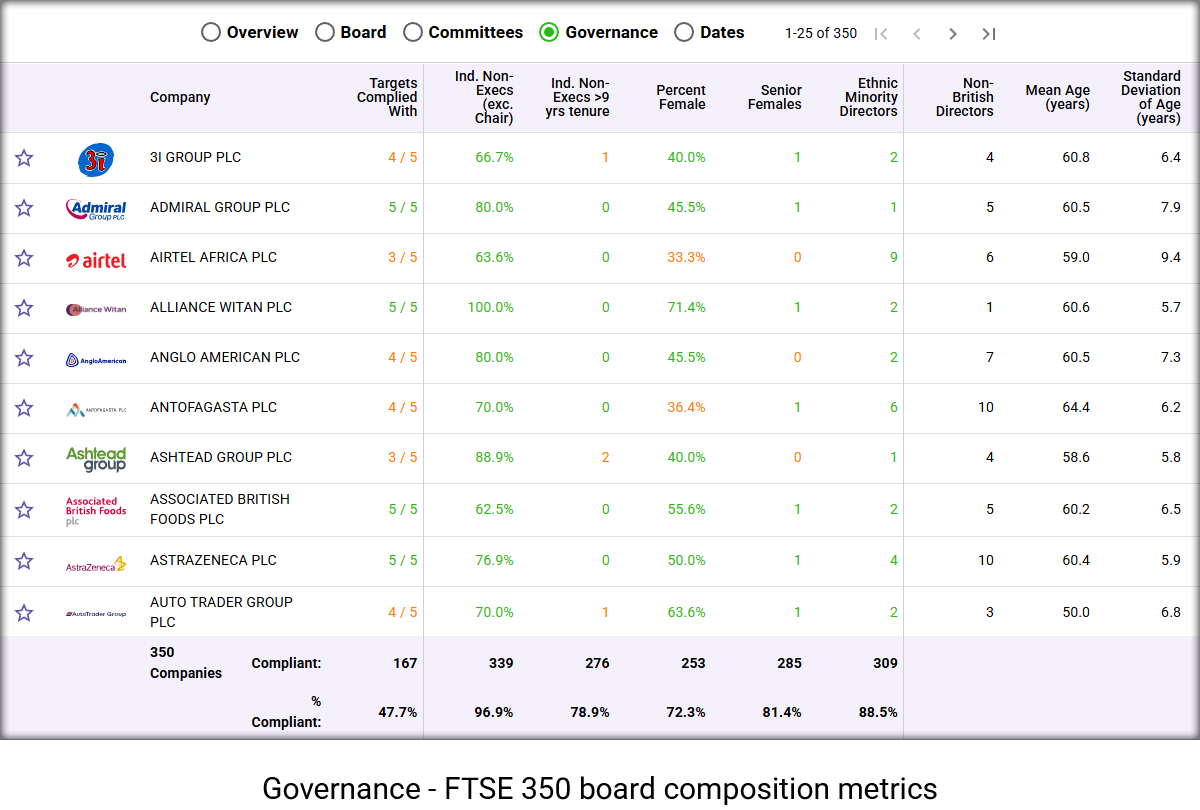Click the Admiral Group logo
The width and height of the screenshot is (1200, 810).
point(96,209)
